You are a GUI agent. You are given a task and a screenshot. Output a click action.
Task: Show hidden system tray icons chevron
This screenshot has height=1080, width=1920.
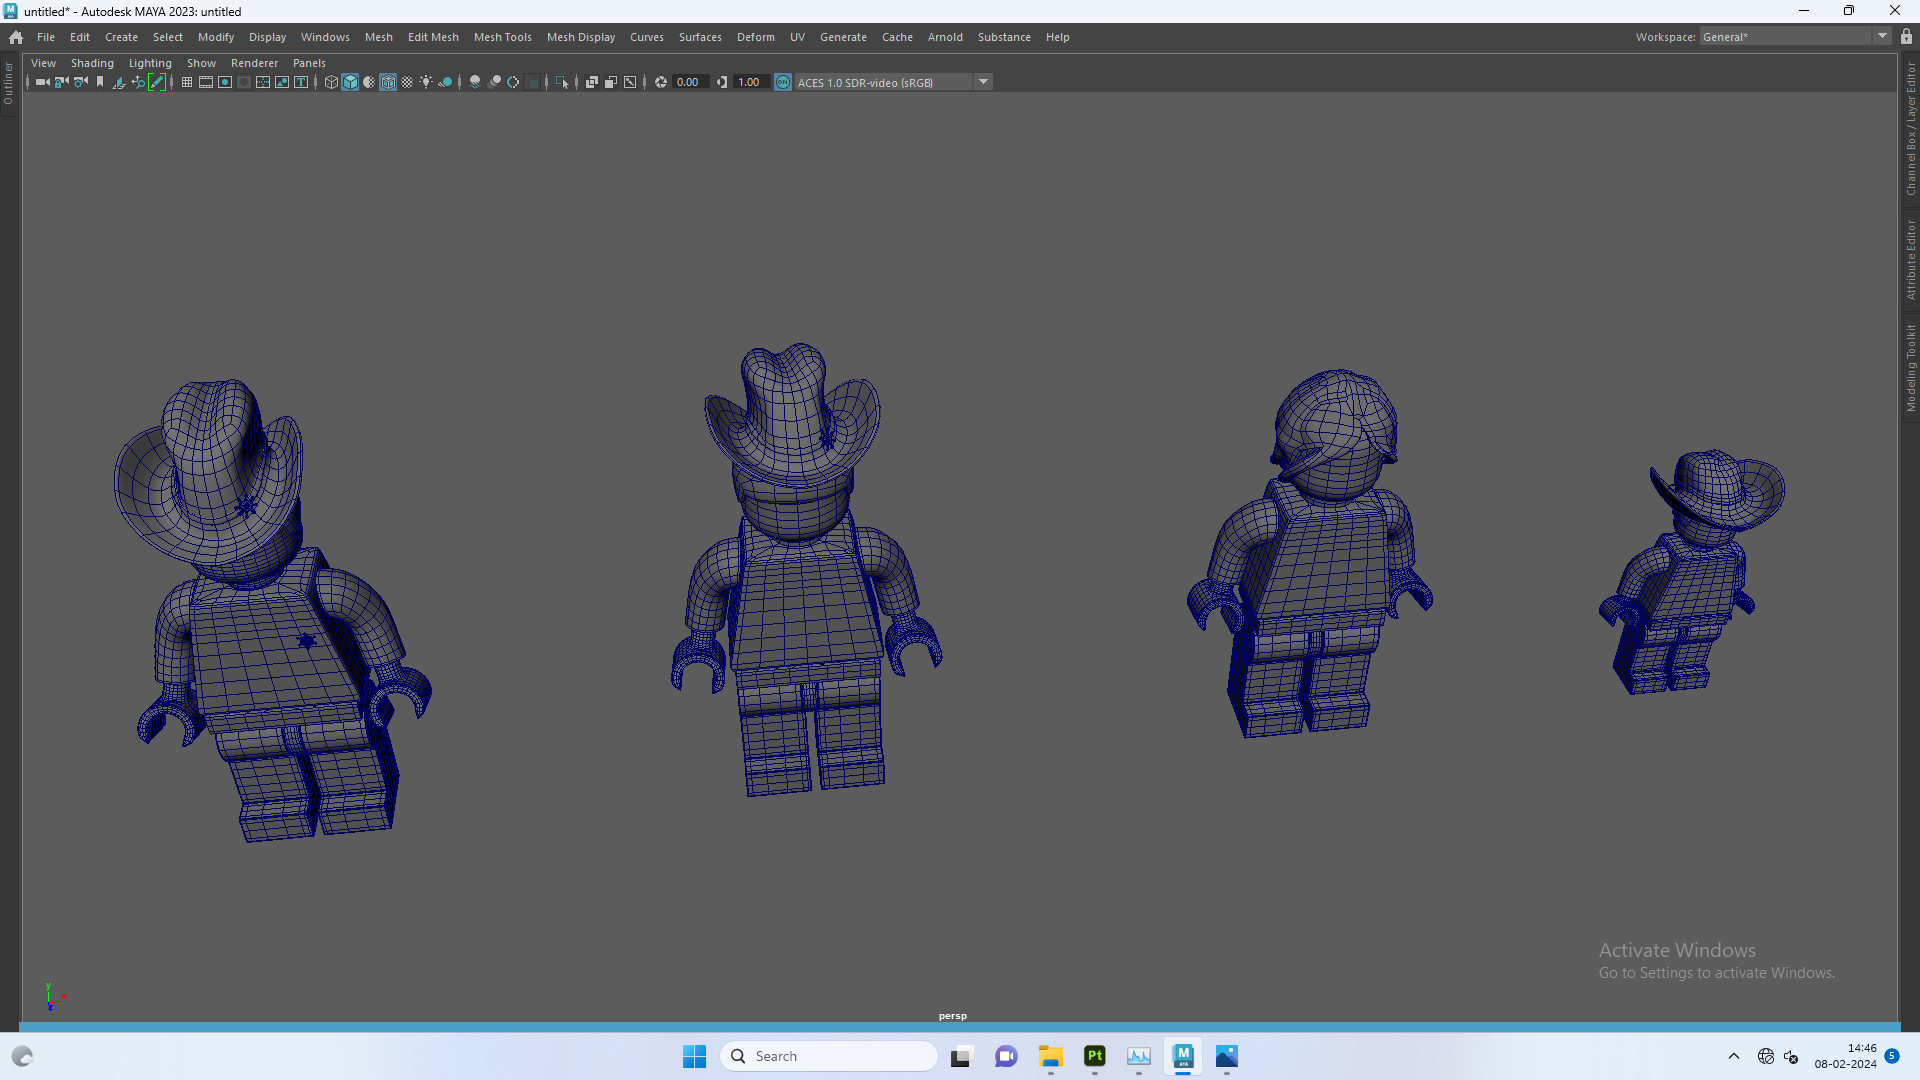[1734, 1056]
